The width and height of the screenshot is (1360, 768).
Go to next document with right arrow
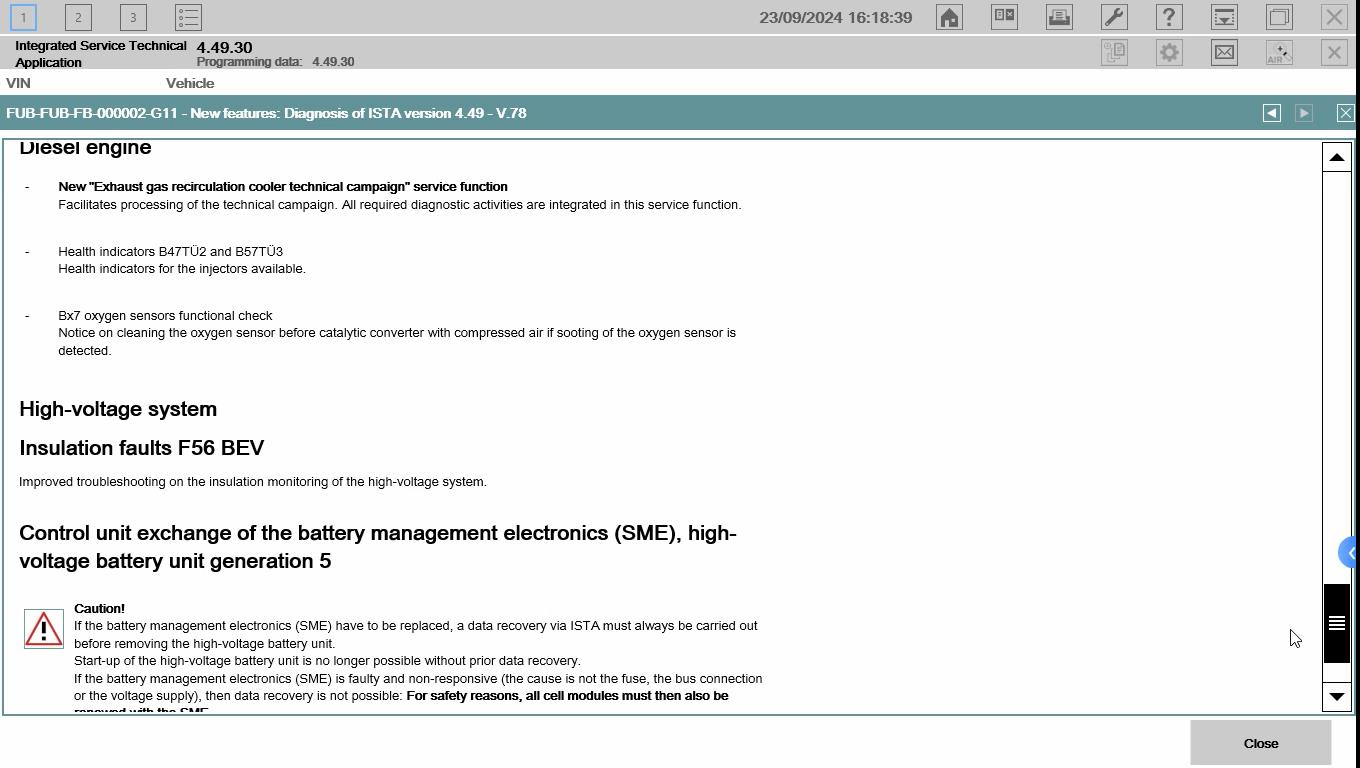(1304, 113)
